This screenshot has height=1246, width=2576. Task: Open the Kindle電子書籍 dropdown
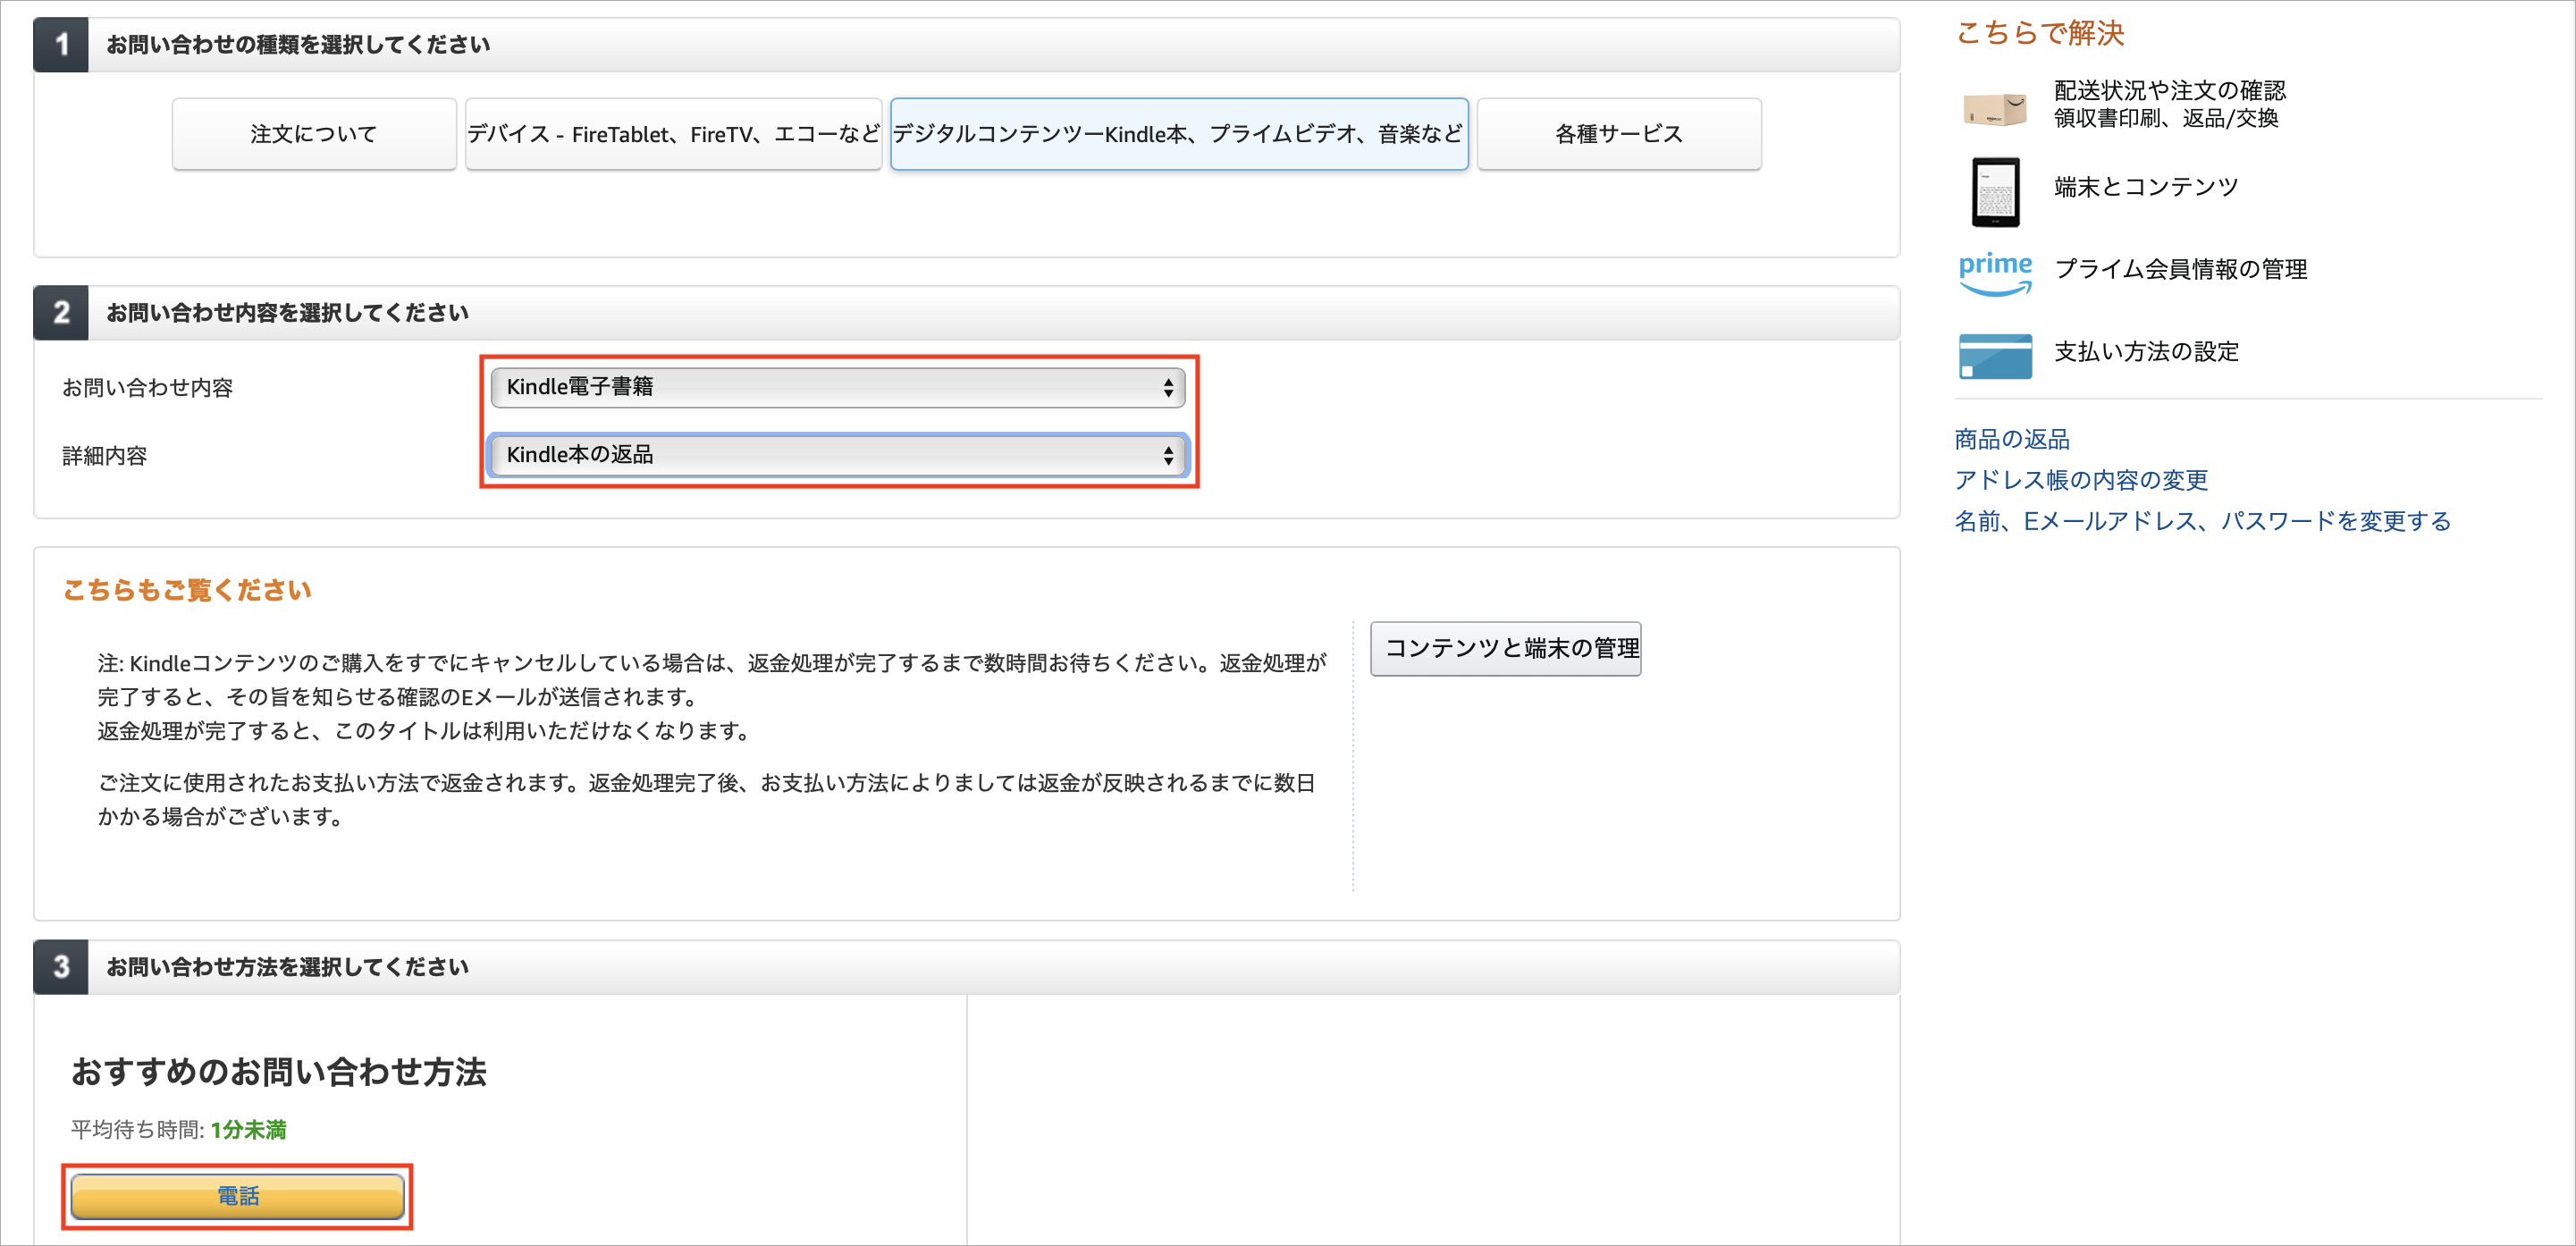click(838, 388)
